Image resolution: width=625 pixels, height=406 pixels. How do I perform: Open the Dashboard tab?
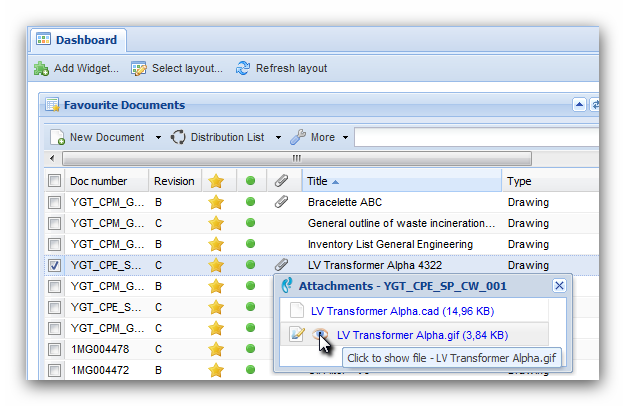[x=79, y=40]
